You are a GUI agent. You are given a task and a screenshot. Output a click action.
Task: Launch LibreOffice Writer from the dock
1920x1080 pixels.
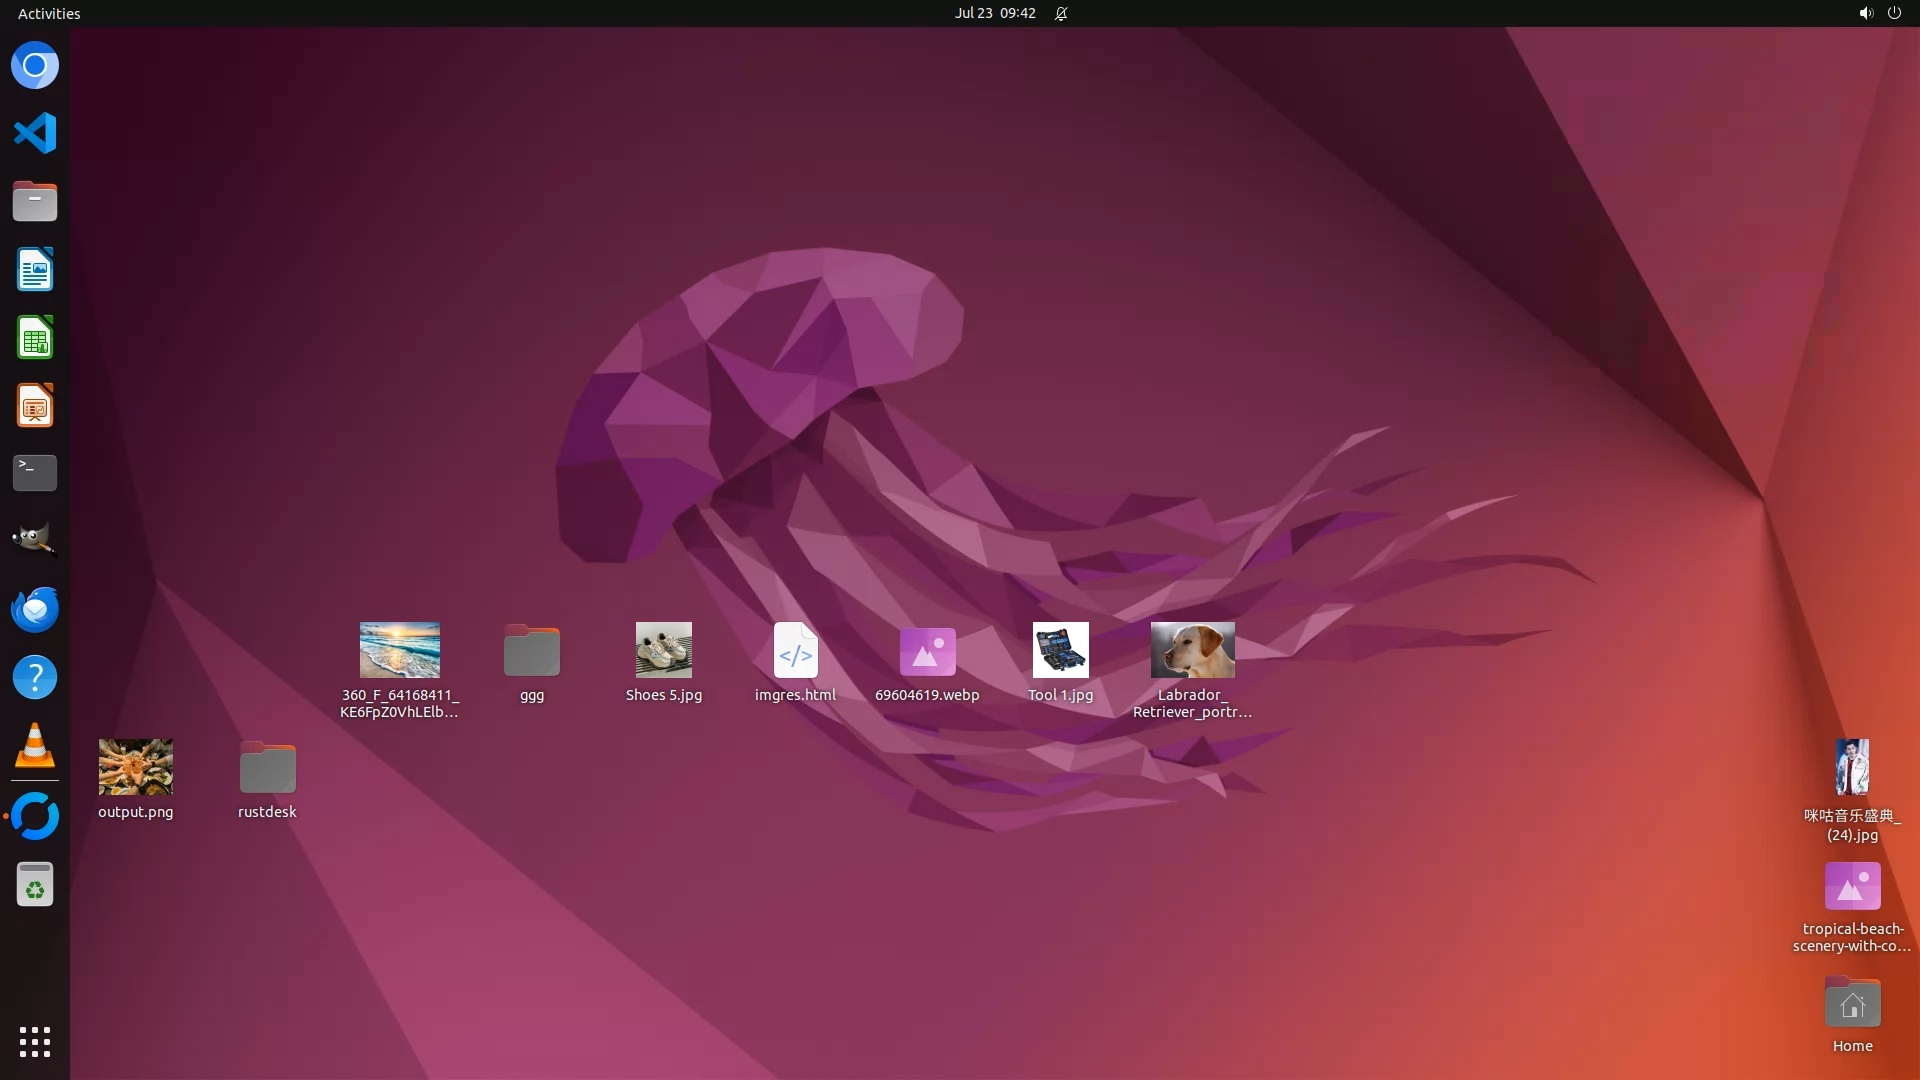click(35, 270)
